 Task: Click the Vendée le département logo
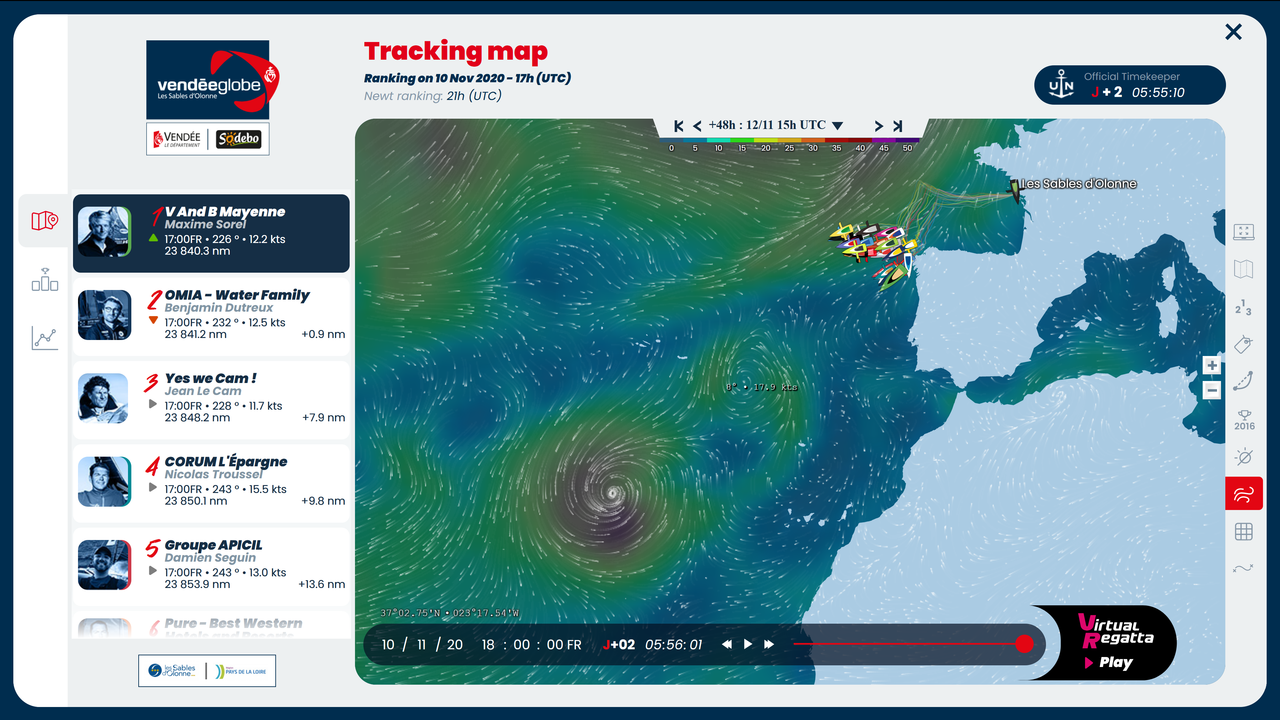177,139
